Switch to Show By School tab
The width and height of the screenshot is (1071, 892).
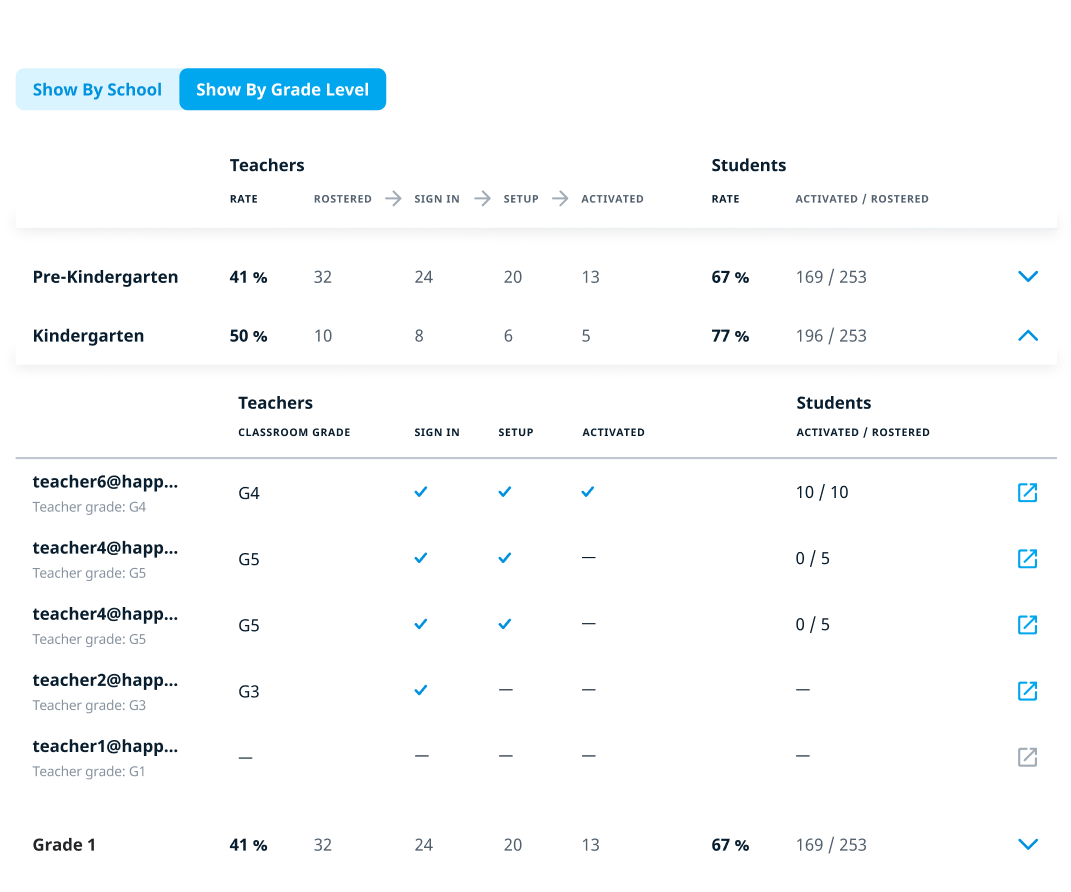click(97, 90)
